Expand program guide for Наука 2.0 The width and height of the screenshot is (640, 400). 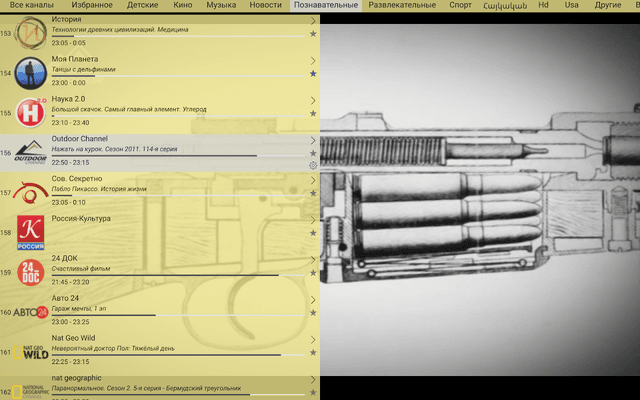pos(313,100)
